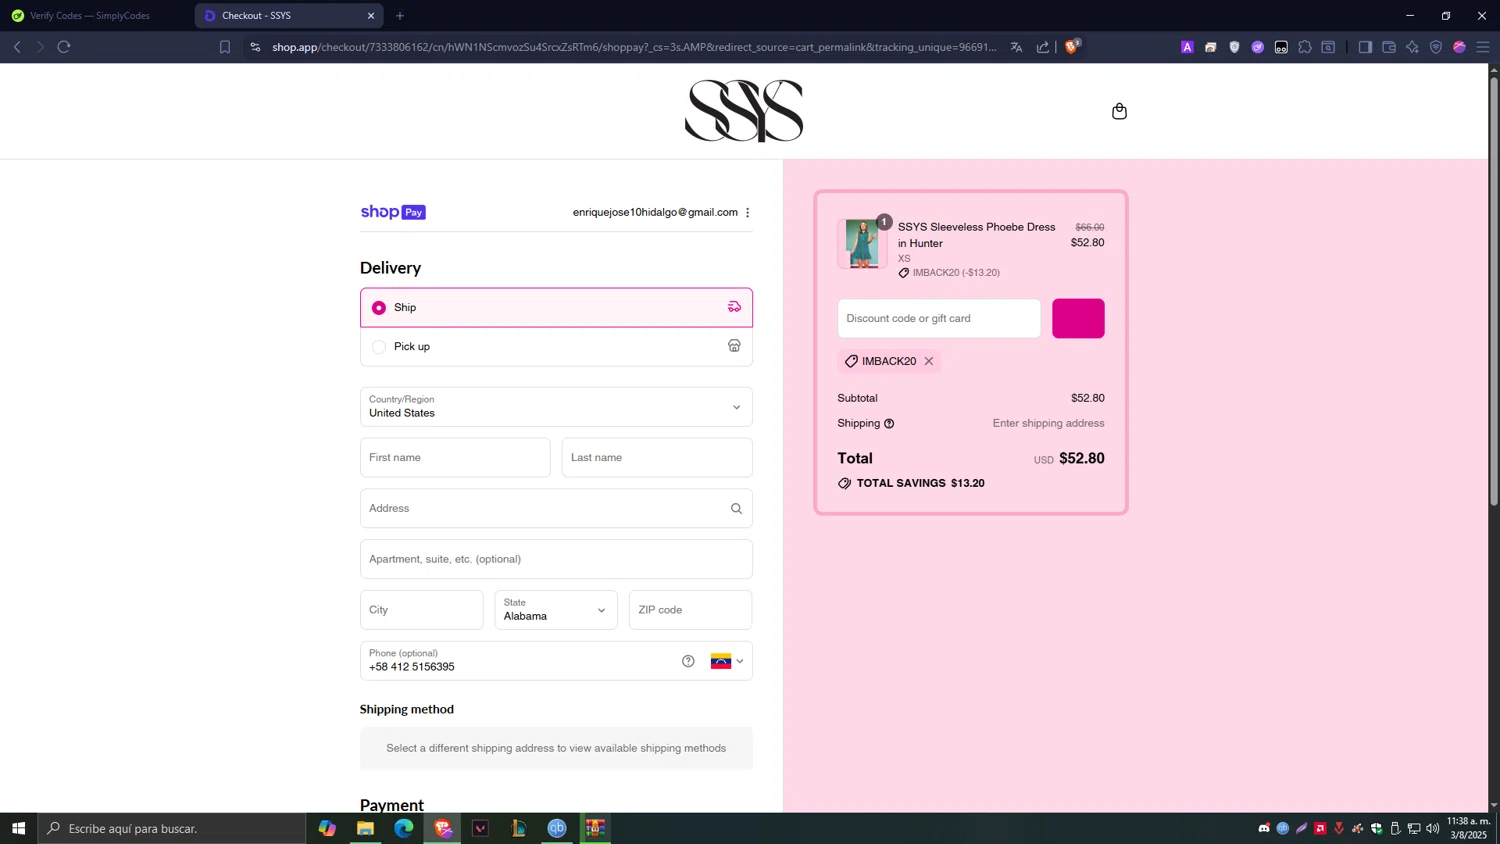Select the Pick up radio option

pyautogui.click(x=379, y=347)
